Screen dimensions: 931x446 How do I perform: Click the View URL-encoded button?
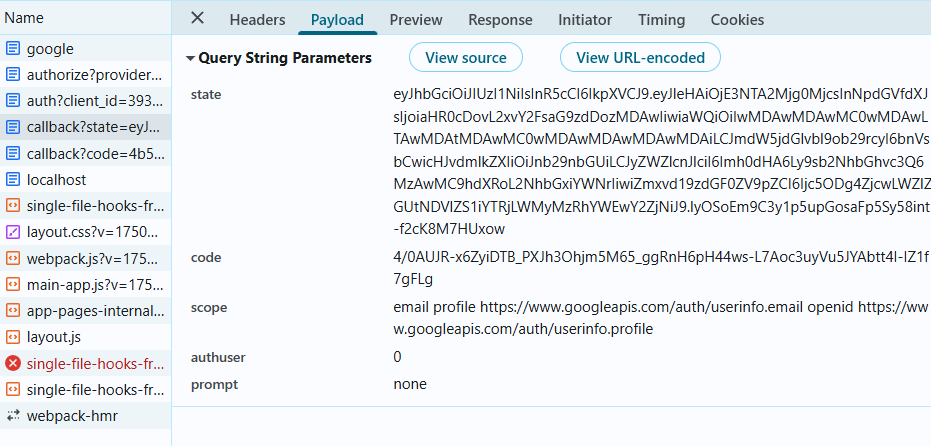point(640,58)
